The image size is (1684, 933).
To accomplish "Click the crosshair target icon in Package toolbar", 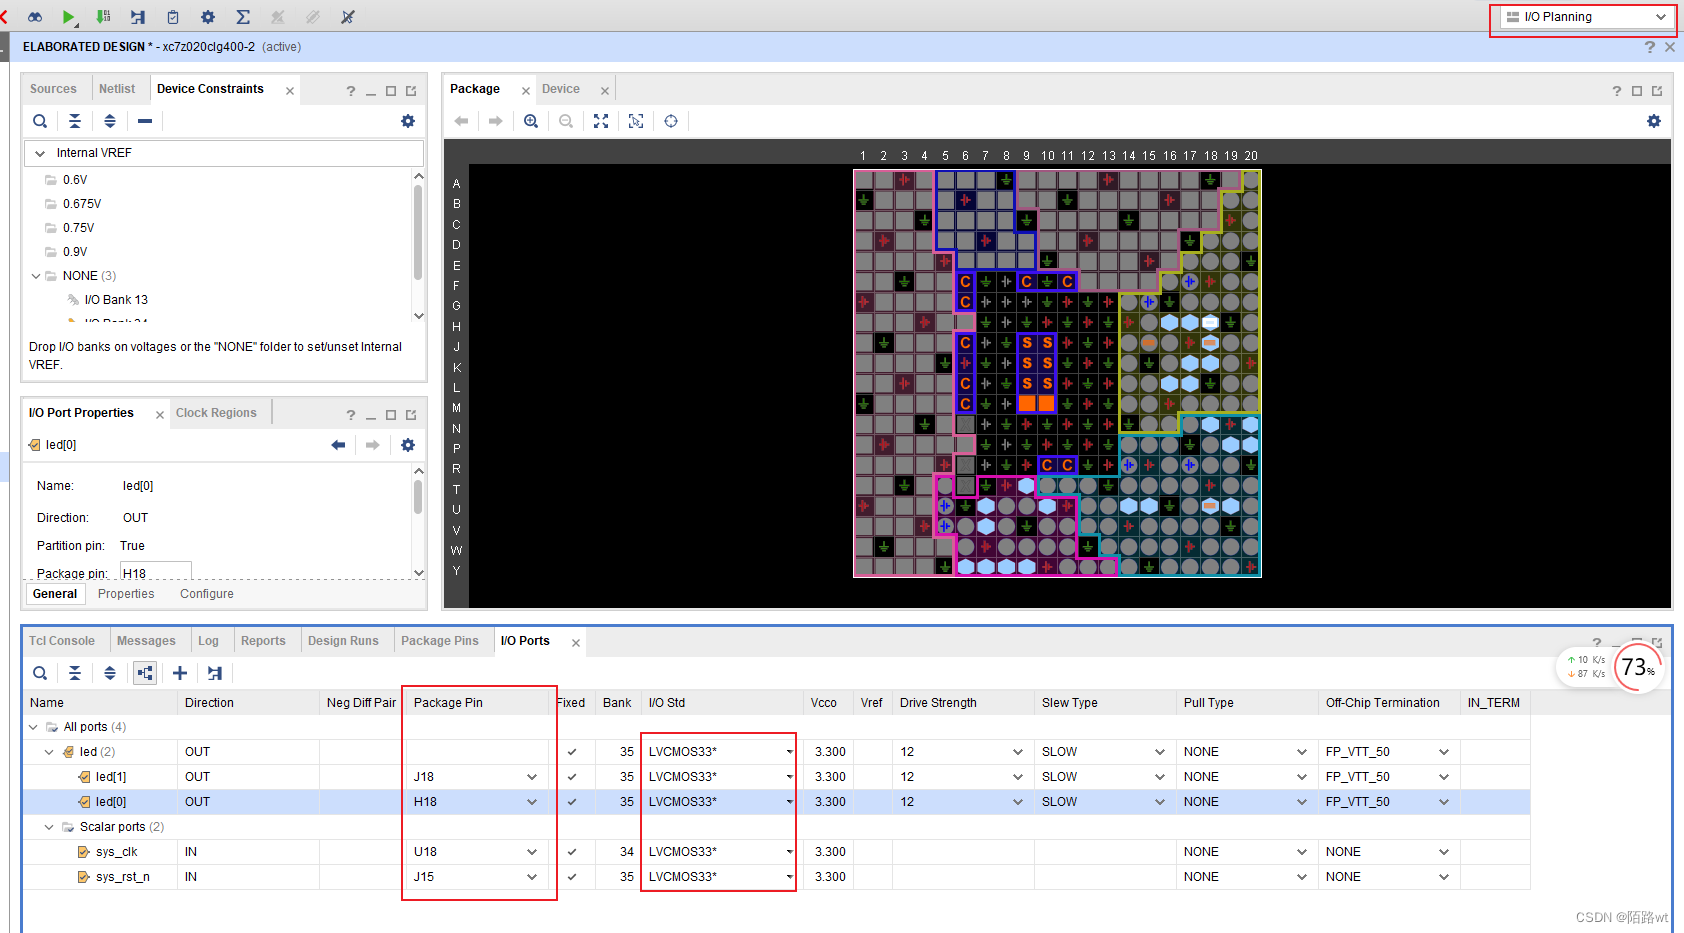I will (671, 121).
